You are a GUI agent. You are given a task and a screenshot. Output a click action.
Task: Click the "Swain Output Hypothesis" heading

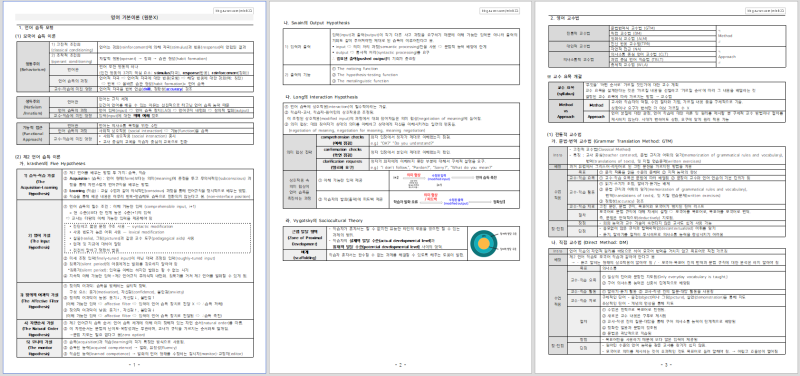[316, 22]
